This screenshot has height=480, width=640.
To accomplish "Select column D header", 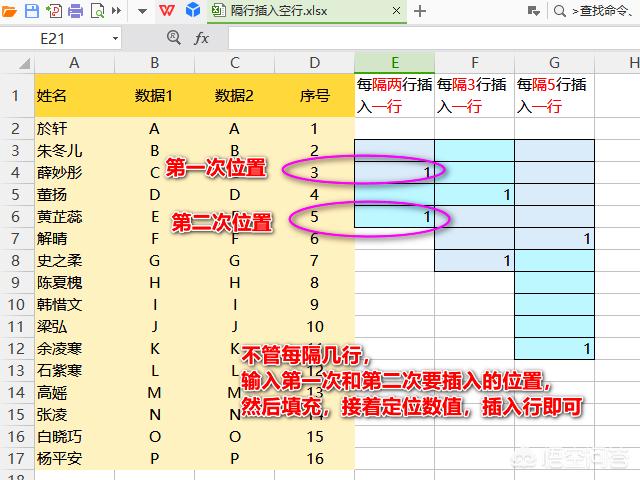I will pos(314,63).
